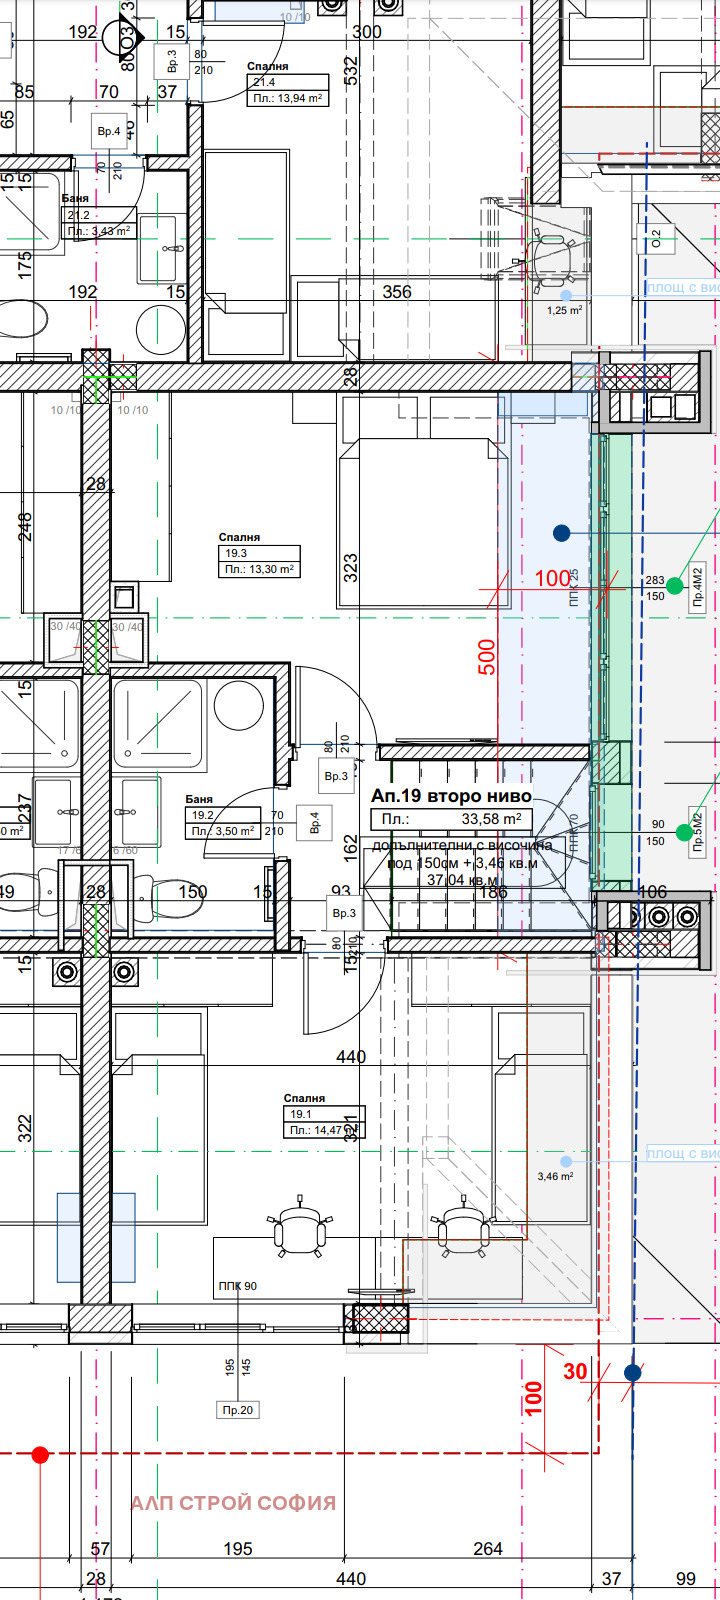This screenshot has height=1600, width=720.
Task: Click the left office chair in bedroom 19.1
Action: pyautogui.click(x=300, y=1225)
